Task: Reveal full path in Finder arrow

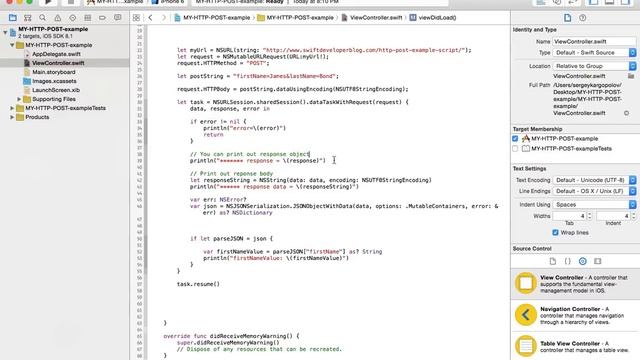Action: (x=627, y=113)
